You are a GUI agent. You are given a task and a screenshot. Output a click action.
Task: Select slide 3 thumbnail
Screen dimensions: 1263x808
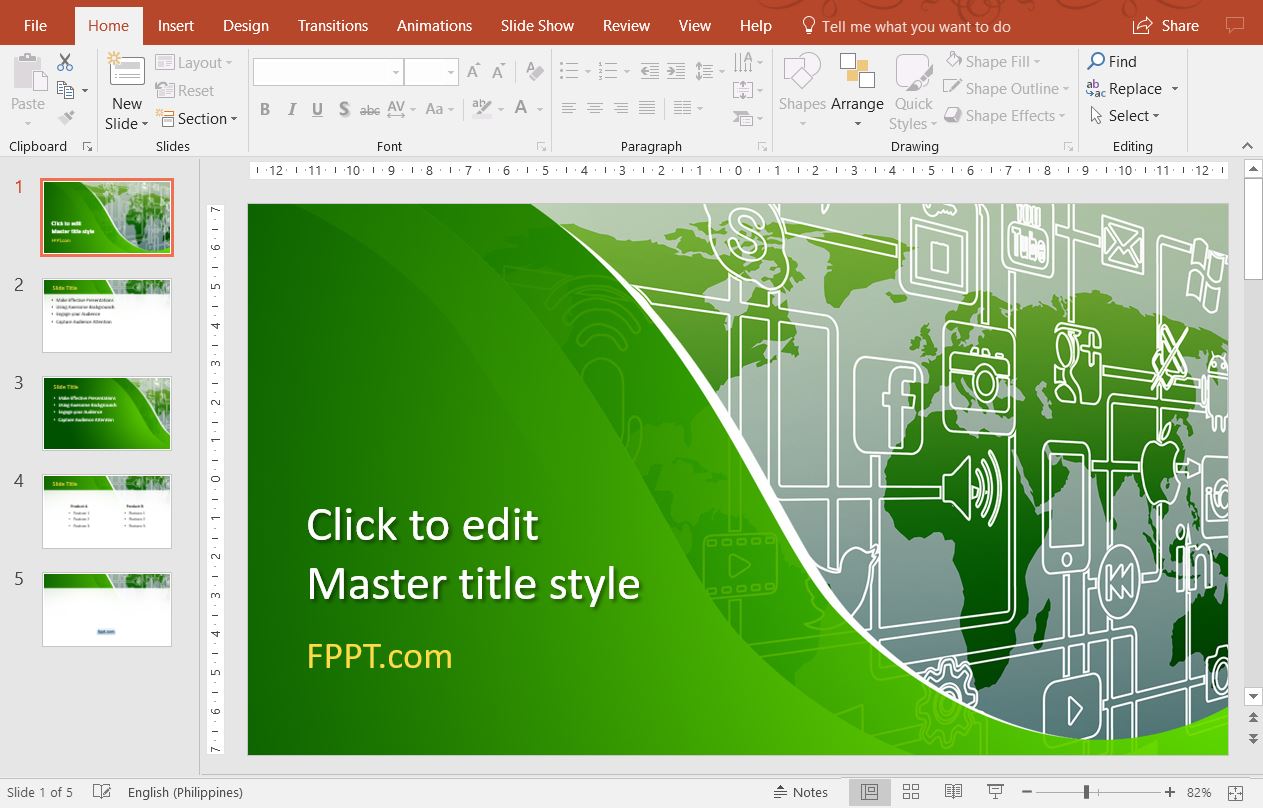tap(107, 413)
